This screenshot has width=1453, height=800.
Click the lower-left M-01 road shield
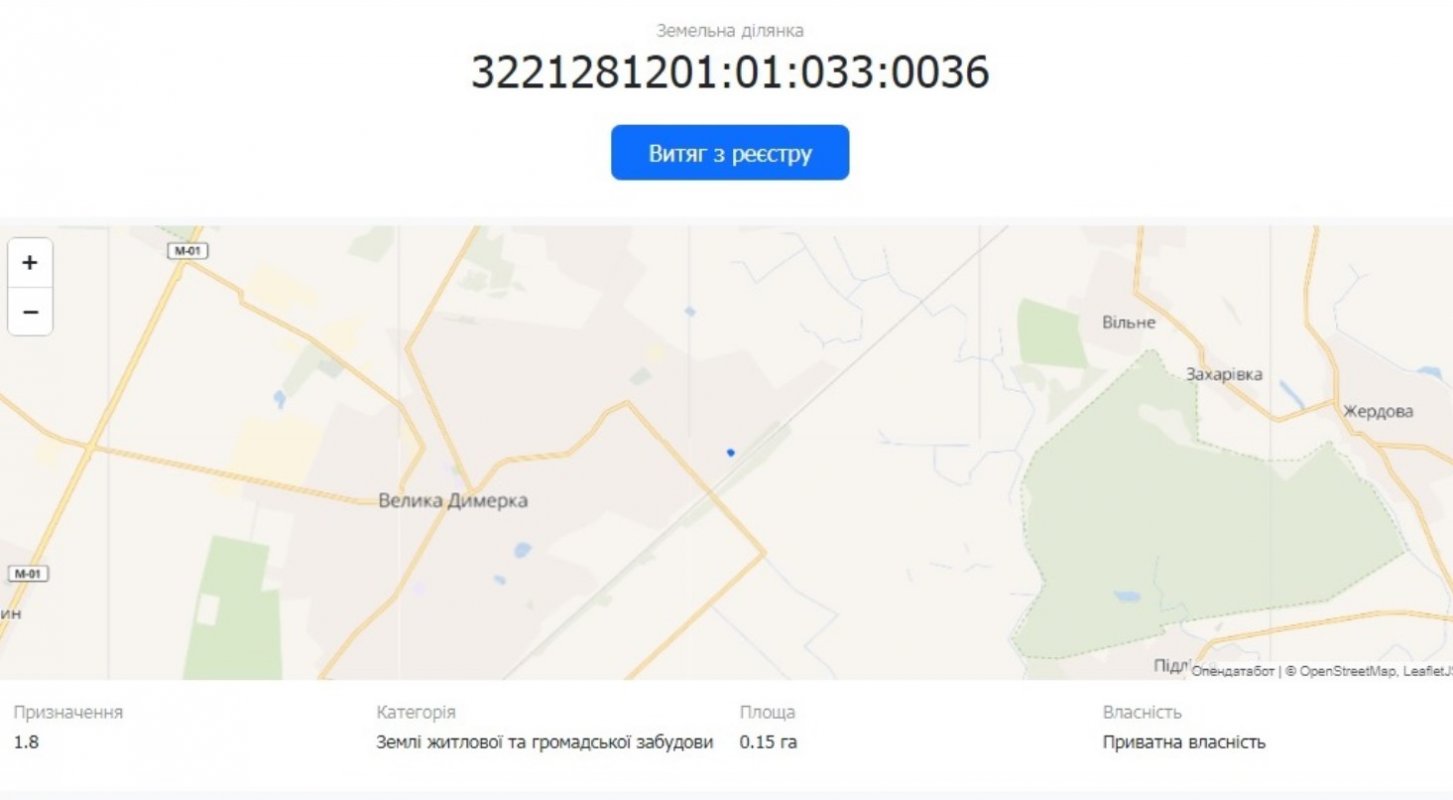tap(29, 574)
